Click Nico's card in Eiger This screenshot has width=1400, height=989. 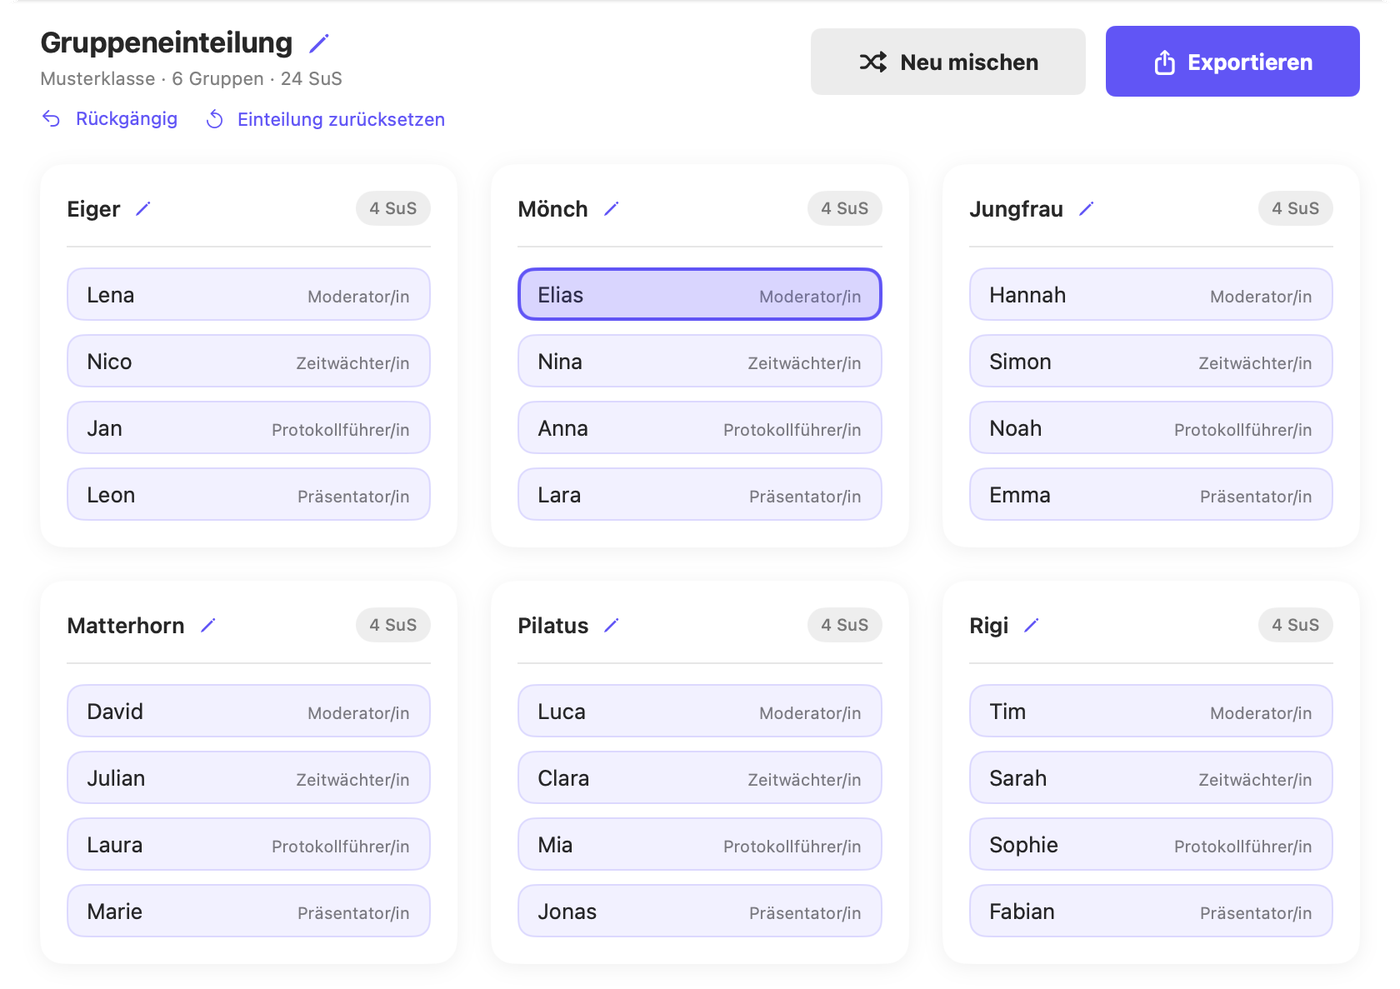pyautogui.click(x=249, y=361)
